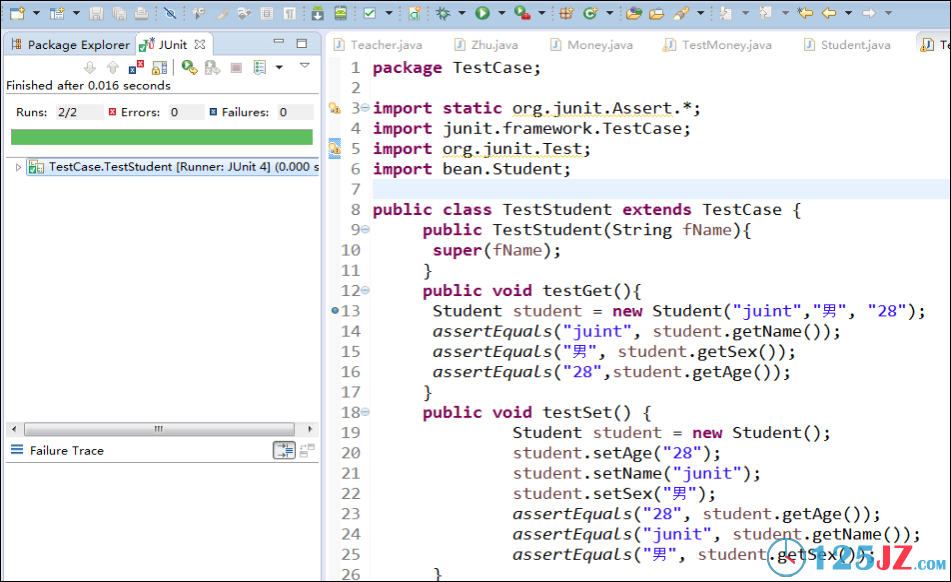Open the Money.java editor tab
Viewport: 951px width, 582px height.
tap(592, 45)
